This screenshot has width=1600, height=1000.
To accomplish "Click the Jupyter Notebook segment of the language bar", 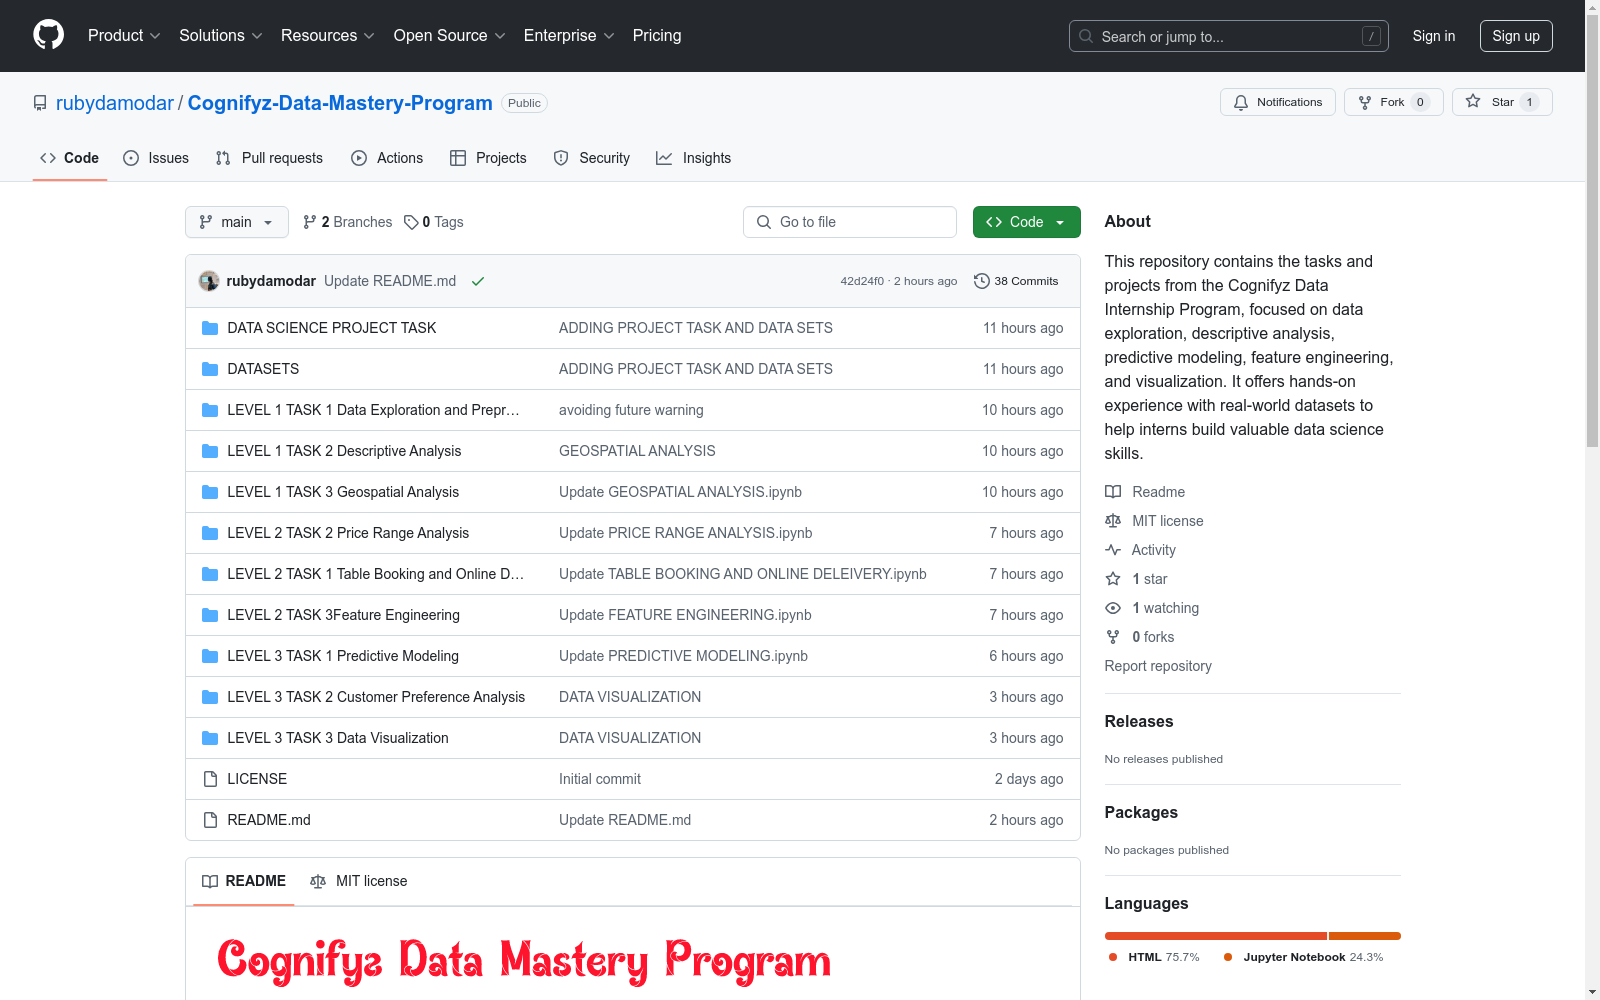I will click(1365, 936).
